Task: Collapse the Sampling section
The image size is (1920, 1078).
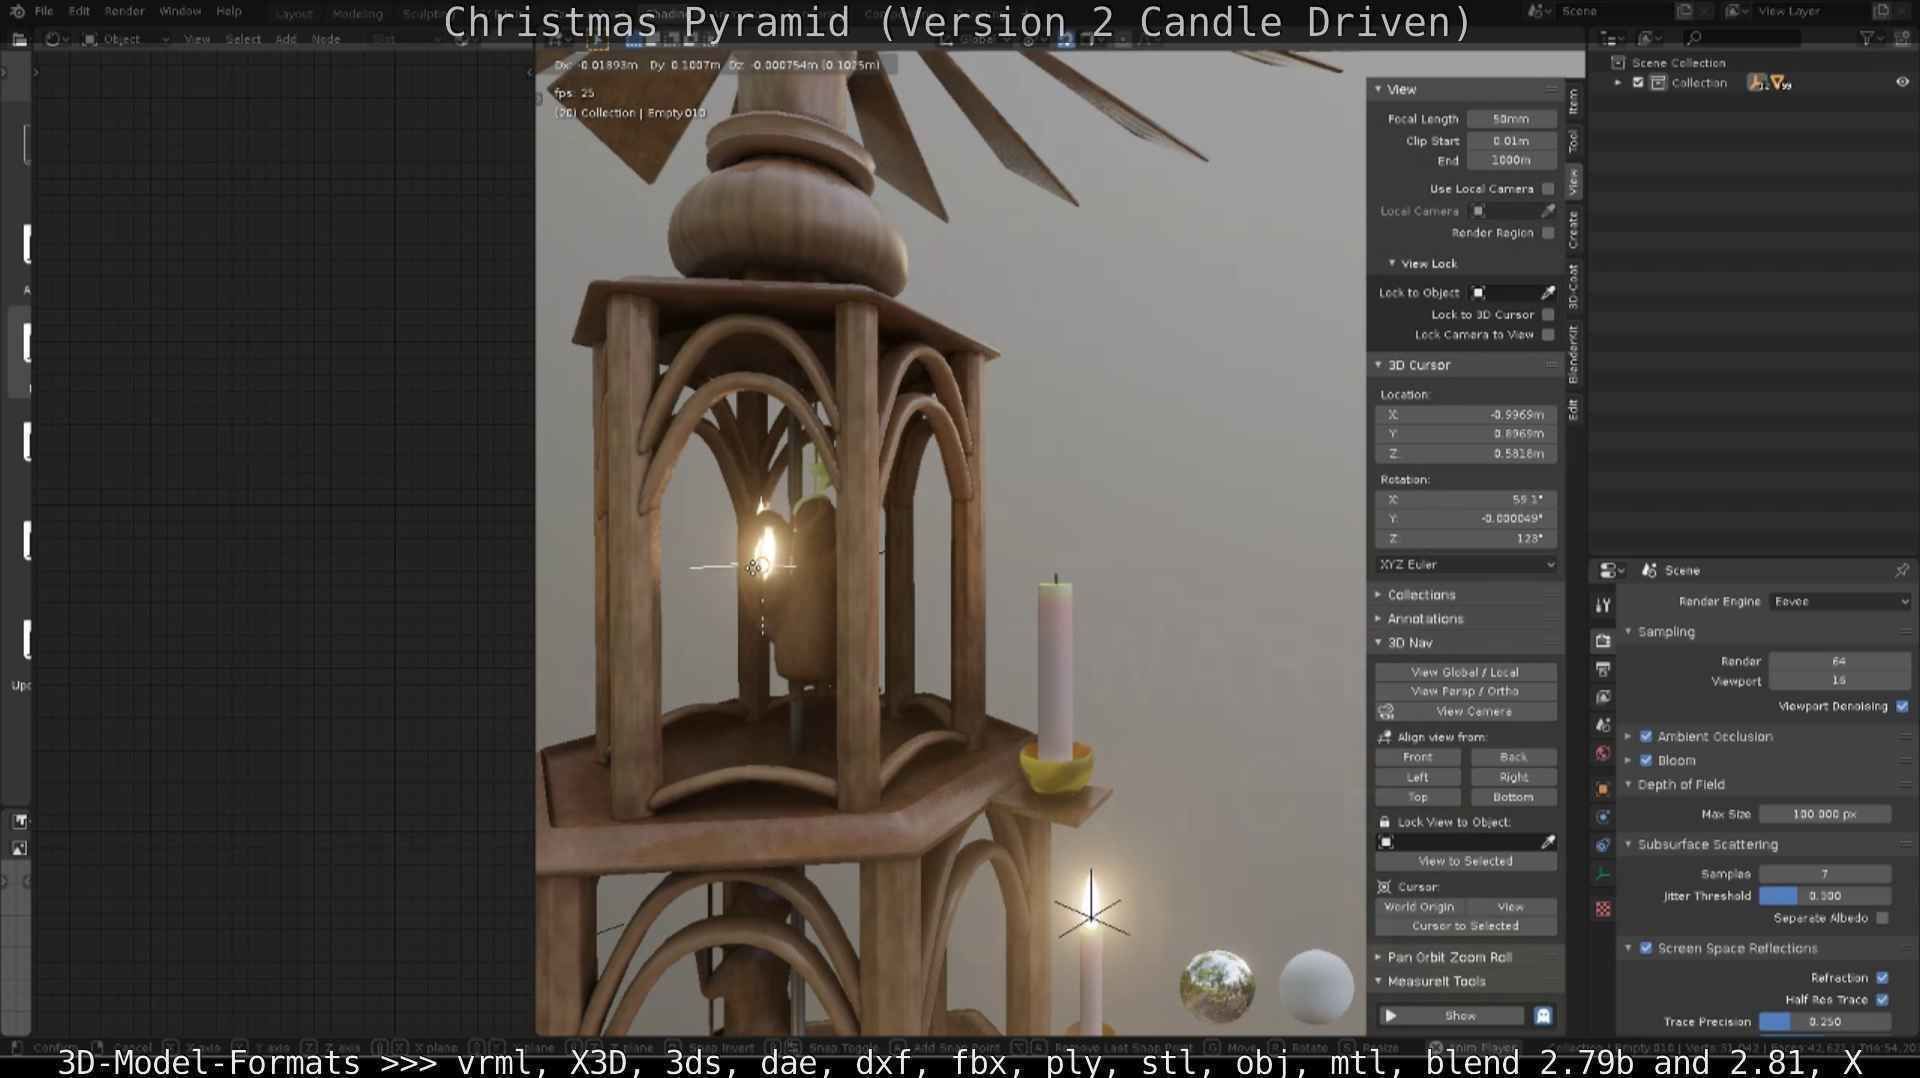Action: pos(1765,632)
